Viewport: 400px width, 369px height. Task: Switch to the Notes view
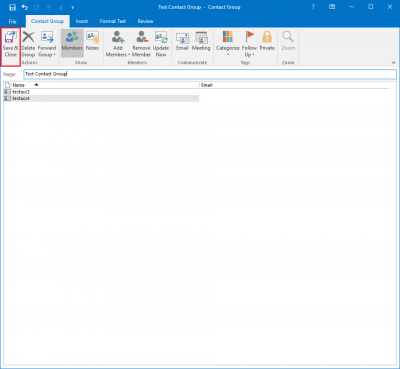click(x=92, y=42)
